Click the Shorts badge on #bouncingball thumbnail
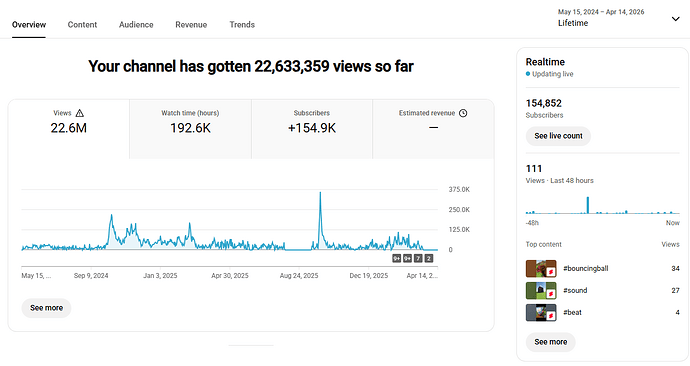The height and width of the screenshot is (366, 690). 551,272
